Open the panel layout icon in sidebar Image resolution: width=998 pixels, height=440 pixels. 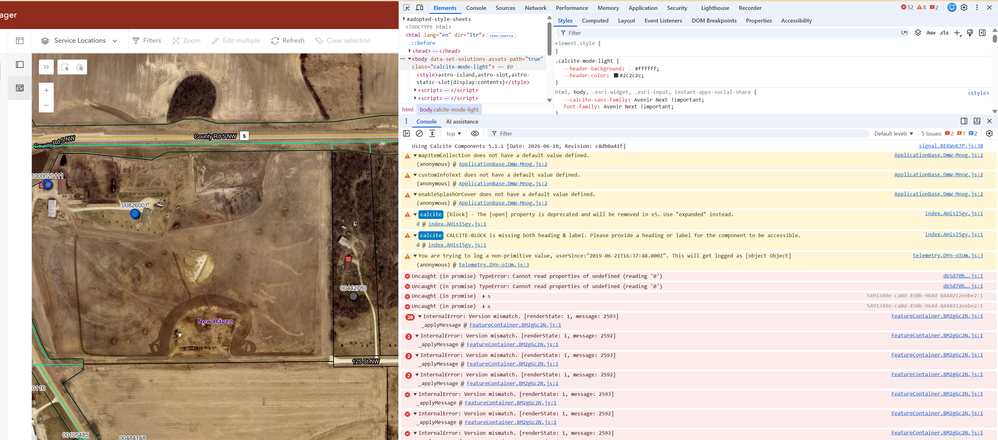pos(20,64)
